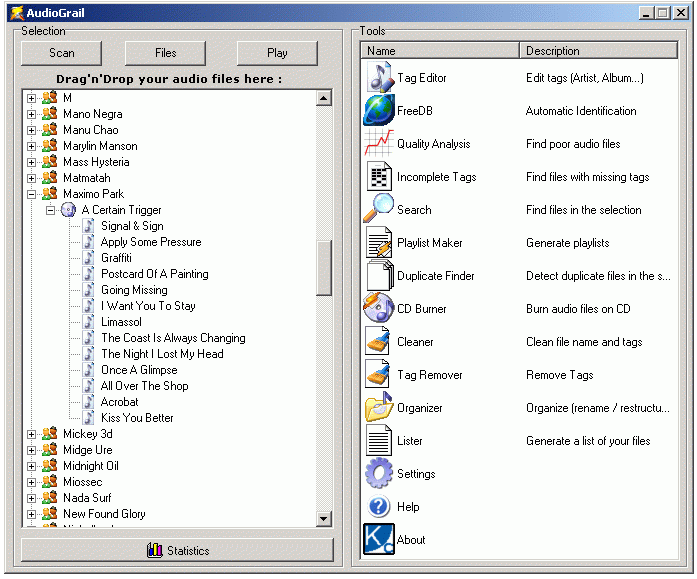Expand the New Found Glory node

coord(31,514)
